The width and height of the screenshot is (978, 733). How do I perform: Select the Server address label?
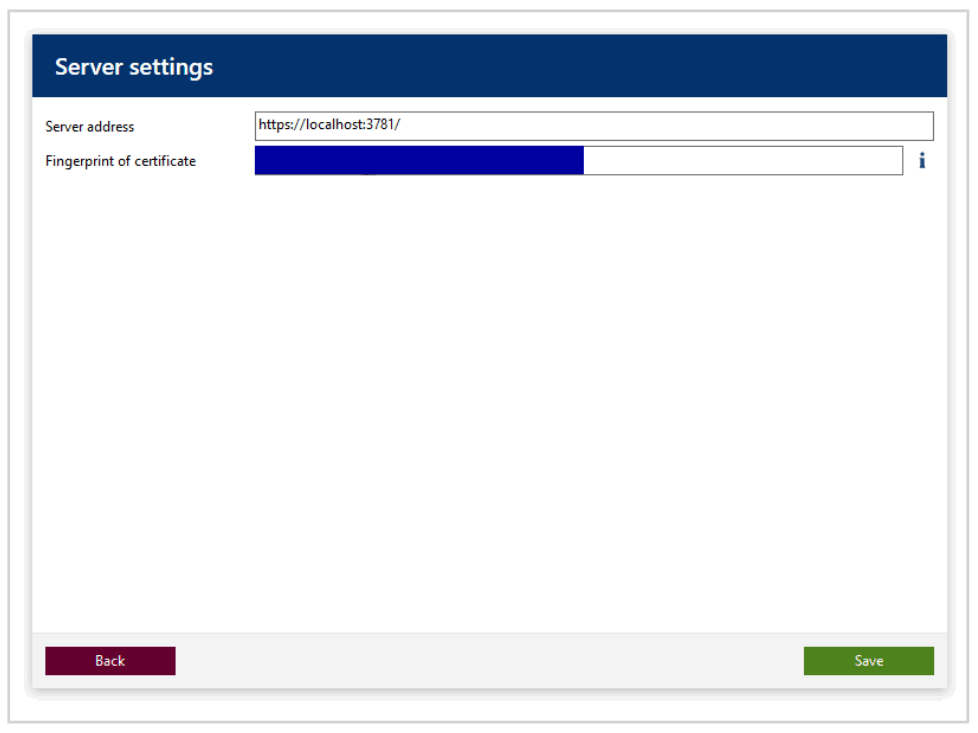coord(88,127)
